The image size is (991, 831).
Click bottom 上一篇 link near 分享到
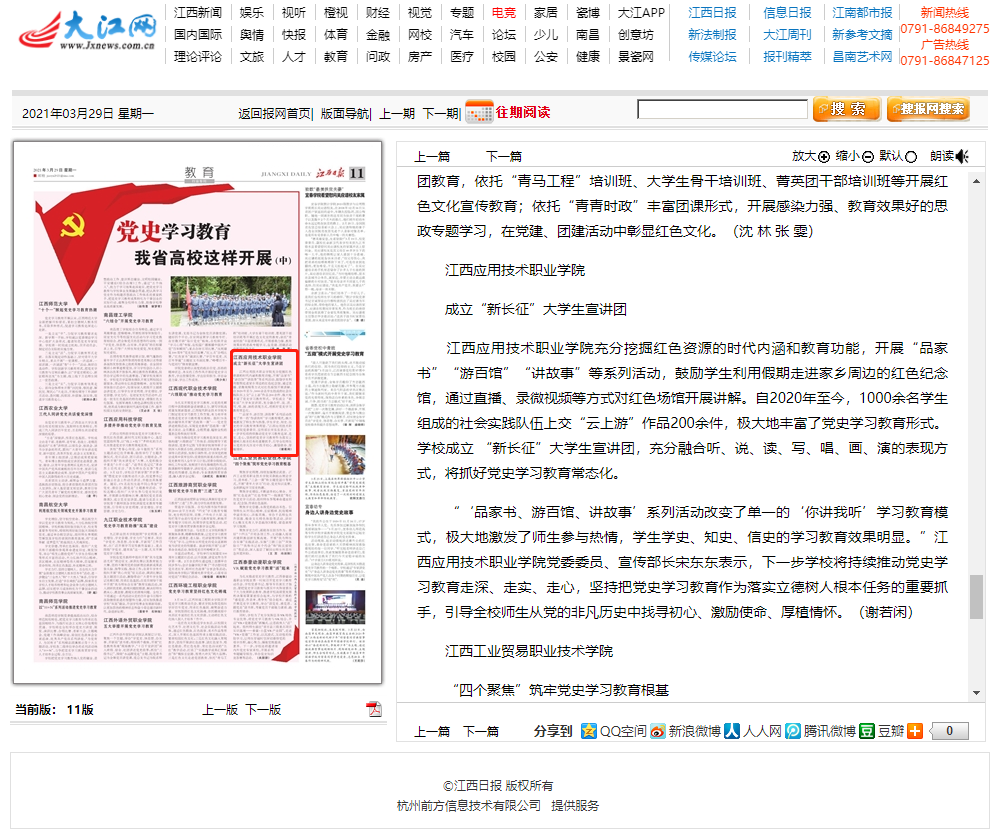pyautogui.click(x=432, y=732)
